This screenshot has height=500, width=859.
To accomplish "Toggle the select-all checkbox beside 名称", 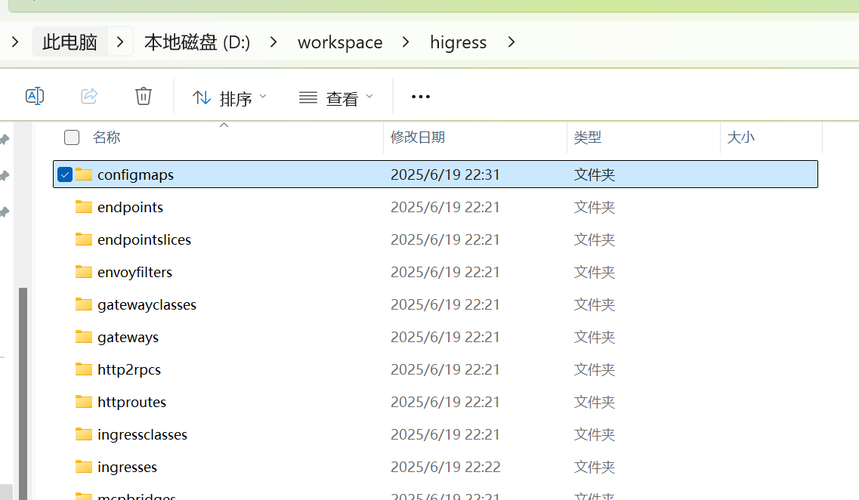I will point(71,137).
